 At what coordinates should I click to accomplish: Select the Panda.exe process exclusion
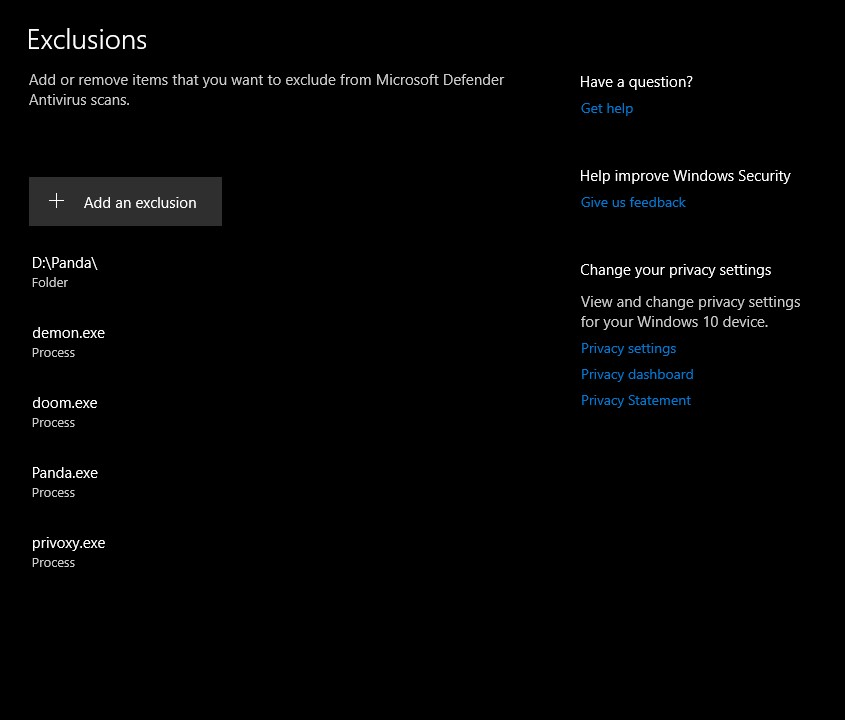pos(65,482)
